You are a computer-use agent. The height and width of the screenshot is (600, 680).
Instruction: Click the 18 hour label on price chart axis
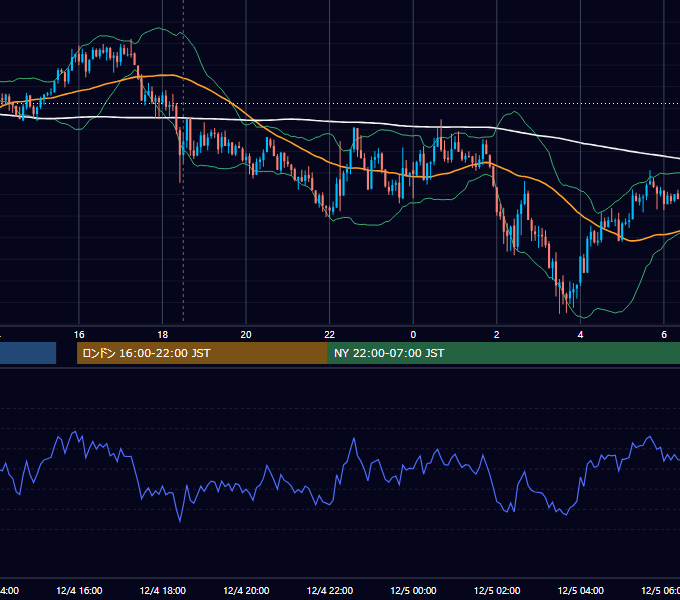tap(162, 335)
